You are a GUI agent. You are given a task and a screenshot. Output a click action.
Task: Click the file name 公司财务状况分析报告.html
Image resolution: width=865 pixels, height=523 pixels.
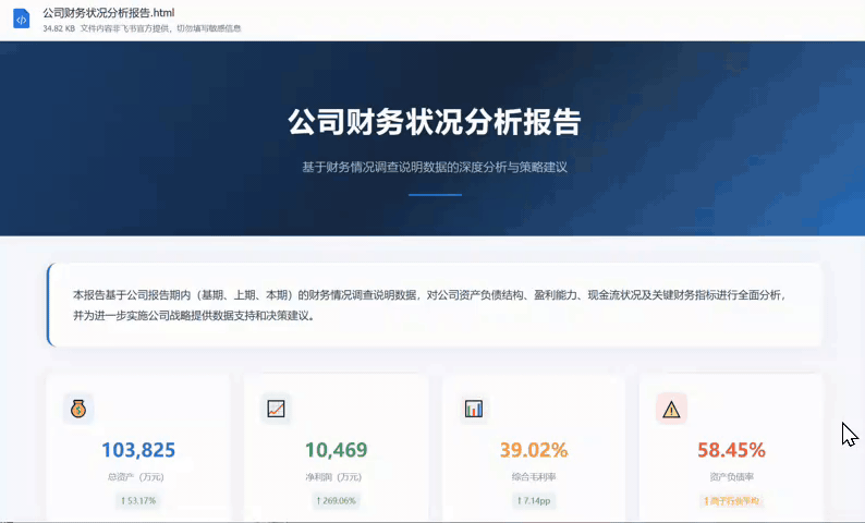109,13
